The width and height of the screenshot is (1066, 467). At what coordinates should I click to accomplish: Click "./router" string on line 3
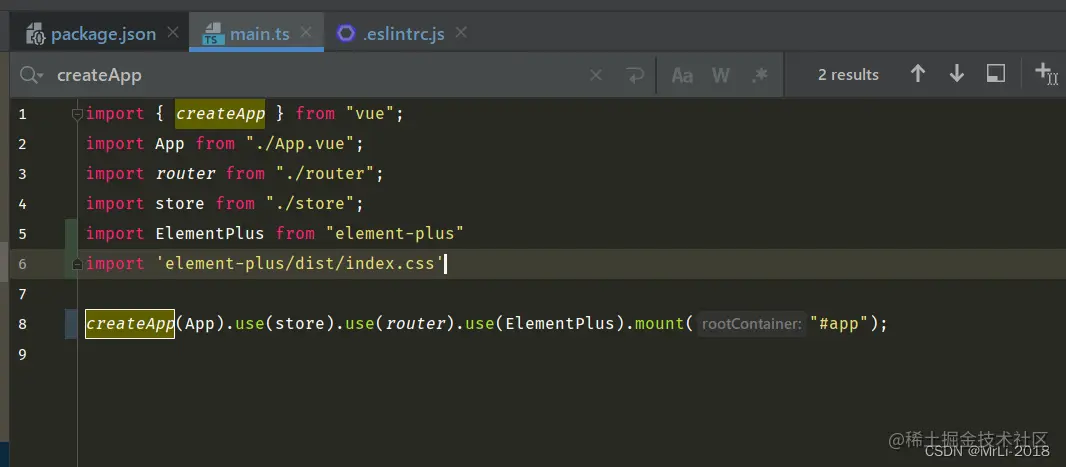click(326, 173)
